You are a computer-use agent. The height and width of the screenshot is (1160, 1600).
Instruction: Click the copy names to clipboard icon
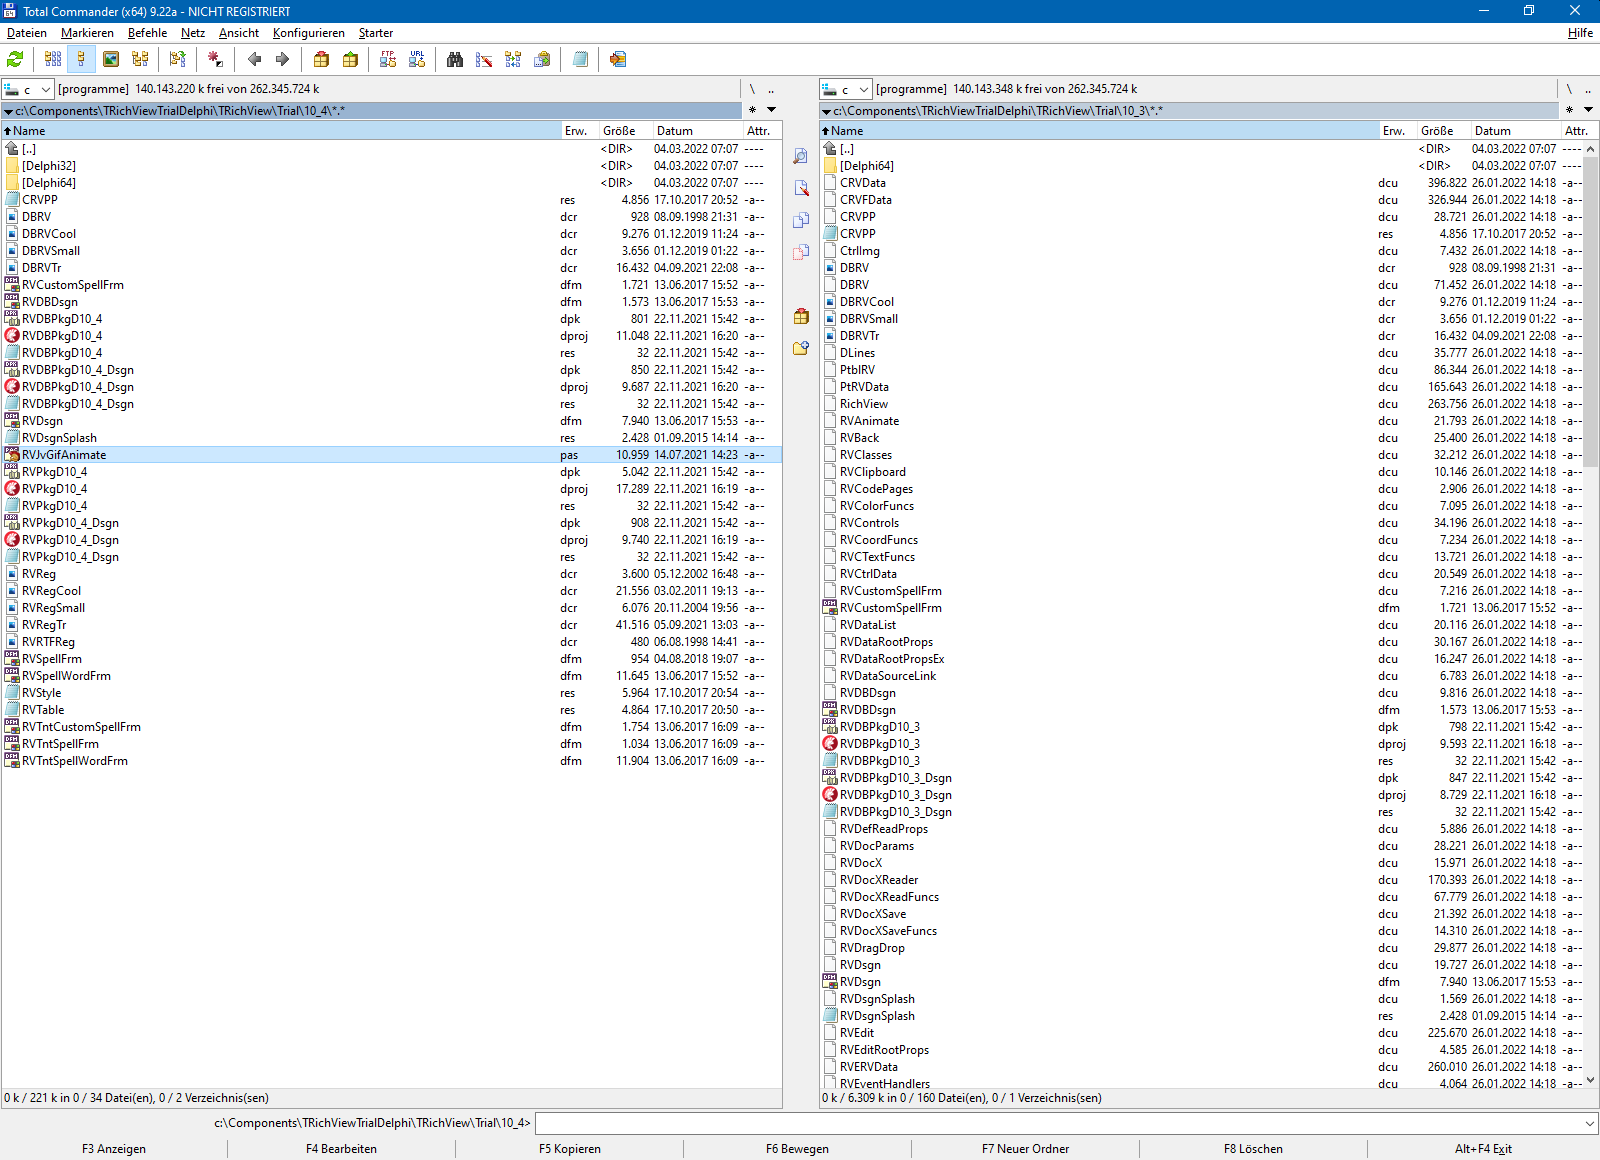pos(542,60)
